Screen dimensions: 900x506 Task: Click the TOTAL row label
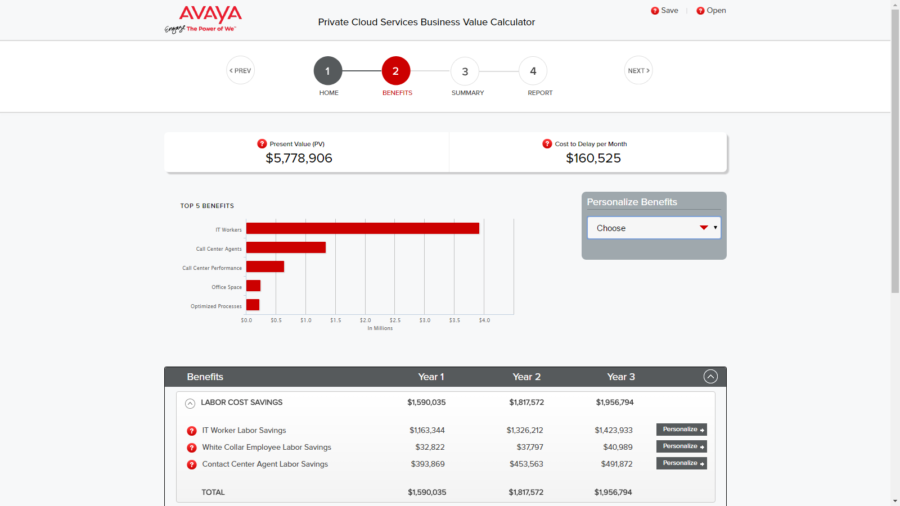click(x=213, y=492)
